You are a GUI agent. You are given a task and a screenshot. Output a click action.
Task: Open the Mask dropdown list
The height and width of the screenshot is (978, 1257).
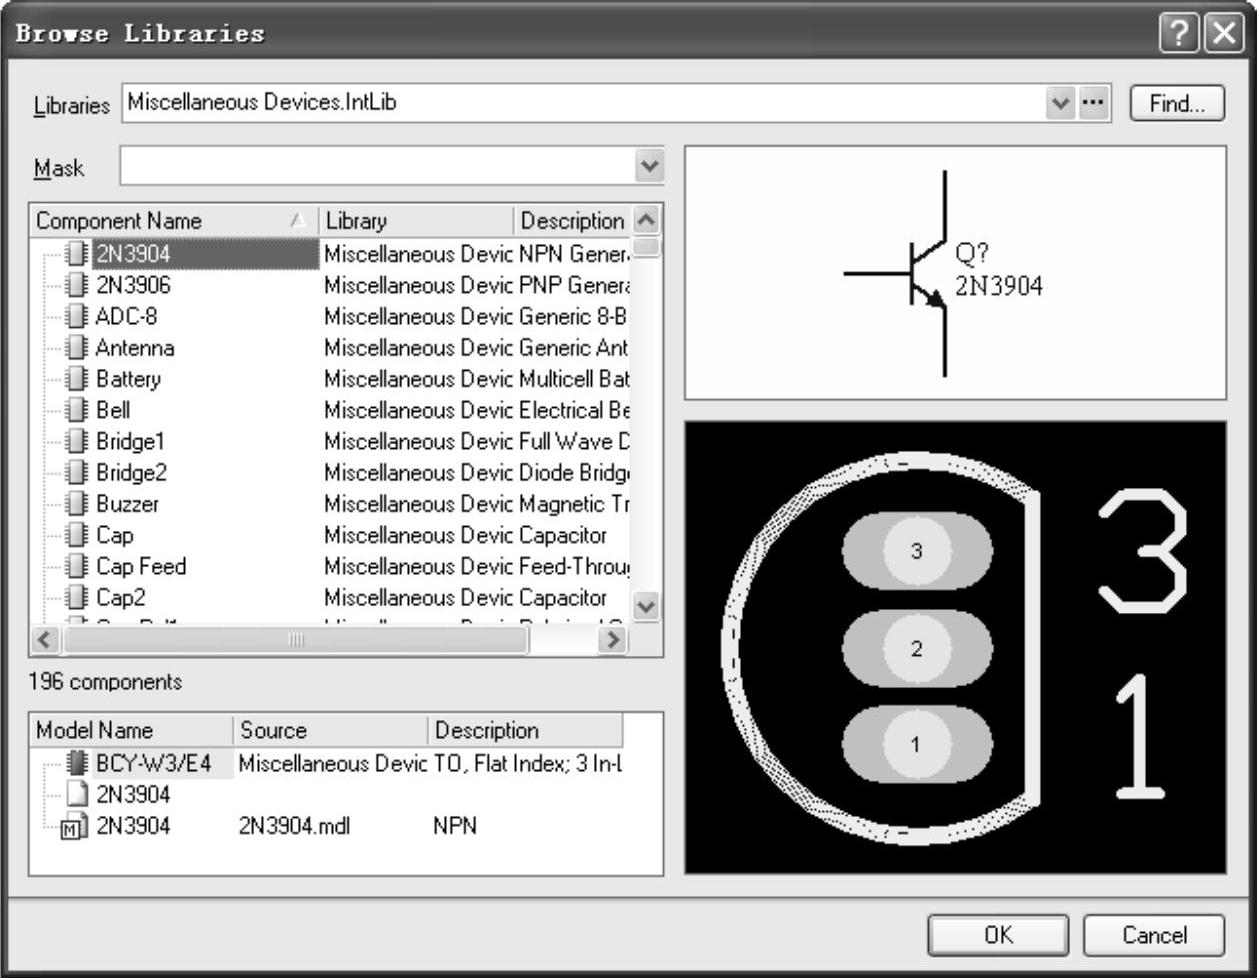[650, 166]
